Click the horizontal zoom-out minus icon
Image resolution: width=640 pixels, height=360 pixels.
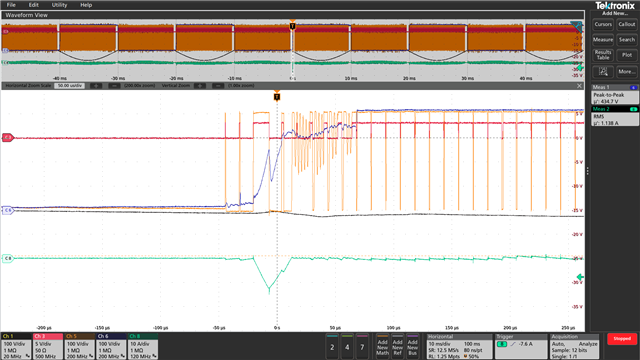(x=114, y=86)
